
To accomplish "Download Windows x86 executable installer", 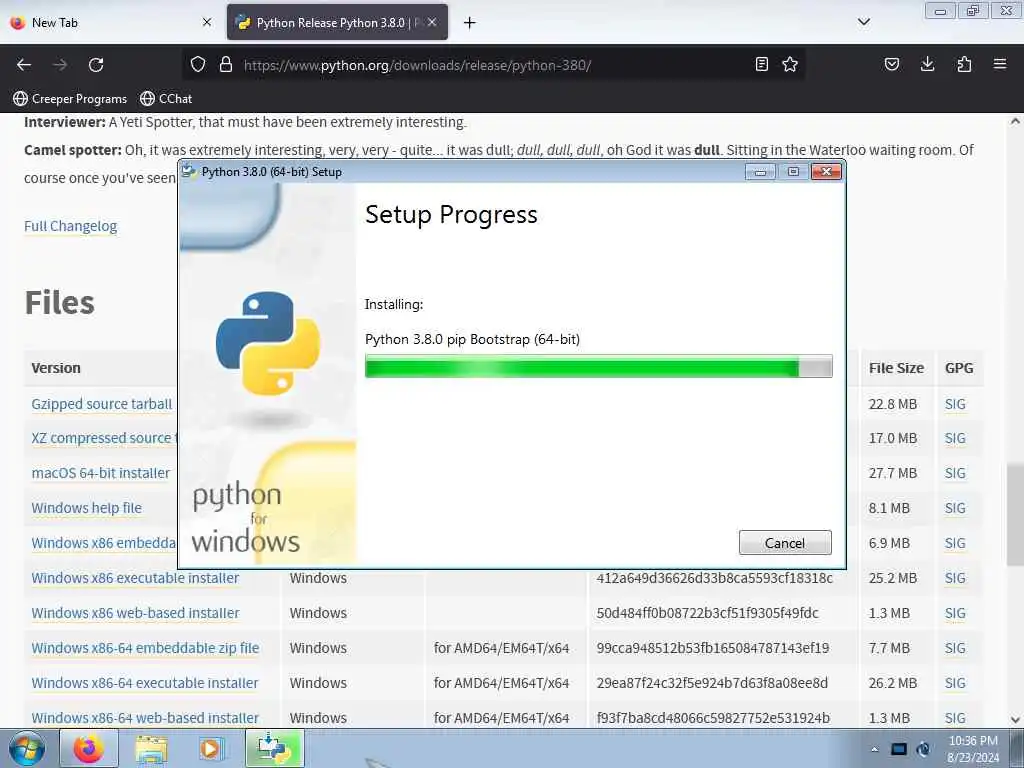I will 135,578.
